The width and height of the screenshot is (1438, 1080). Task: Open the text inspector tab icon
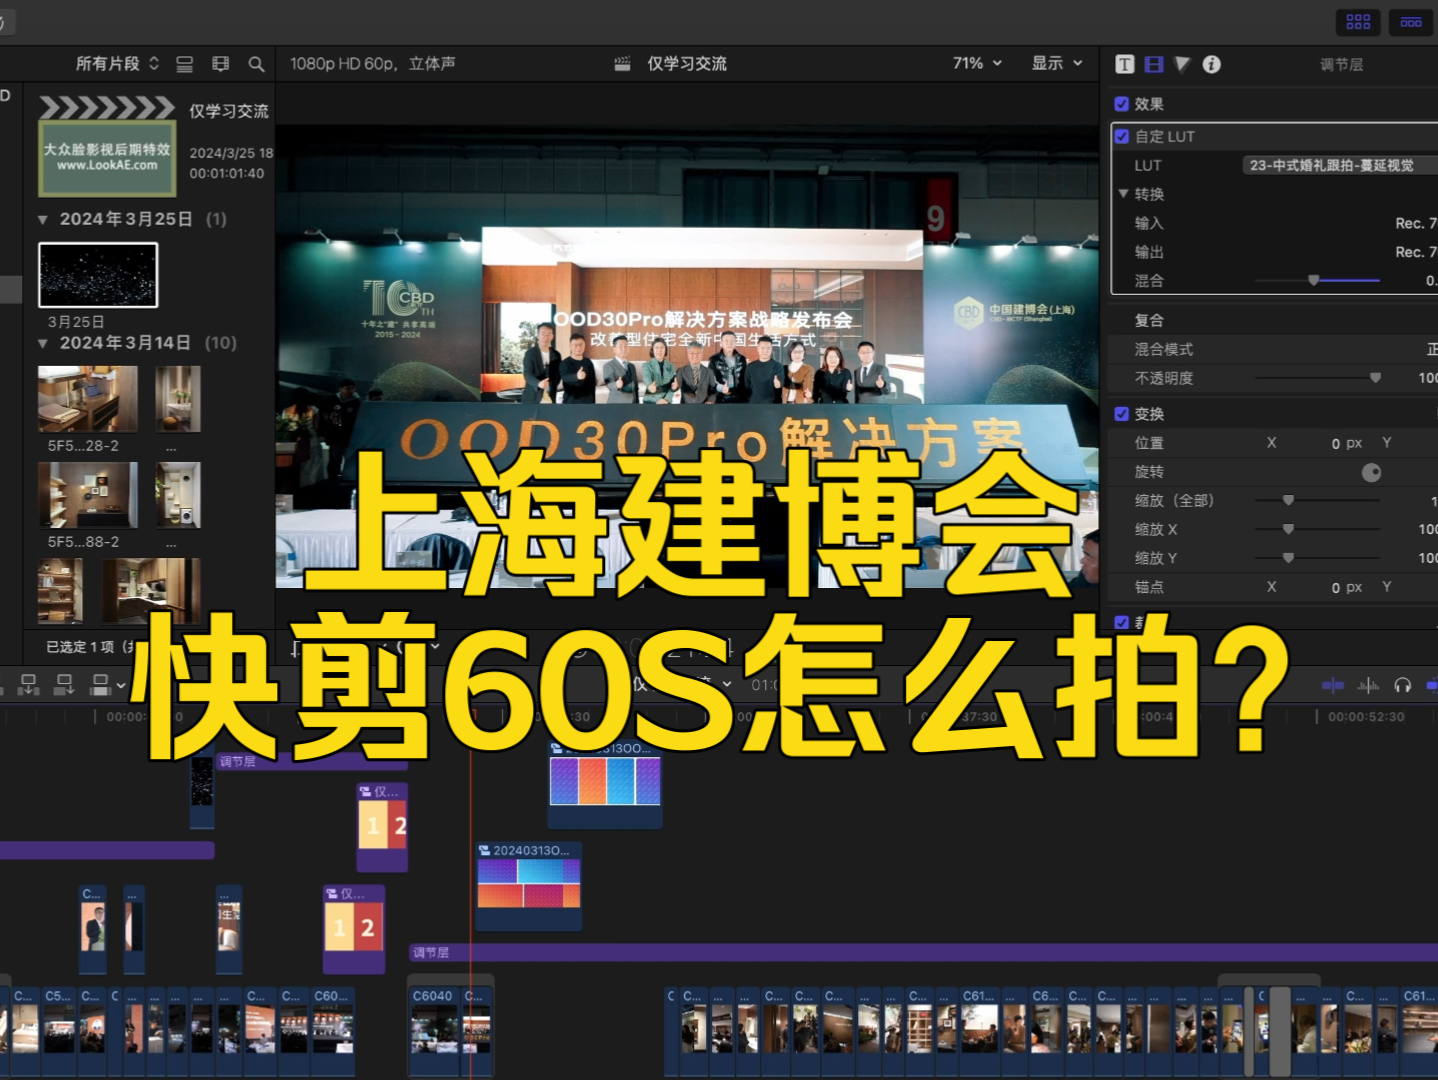[x=1125, y=64]
